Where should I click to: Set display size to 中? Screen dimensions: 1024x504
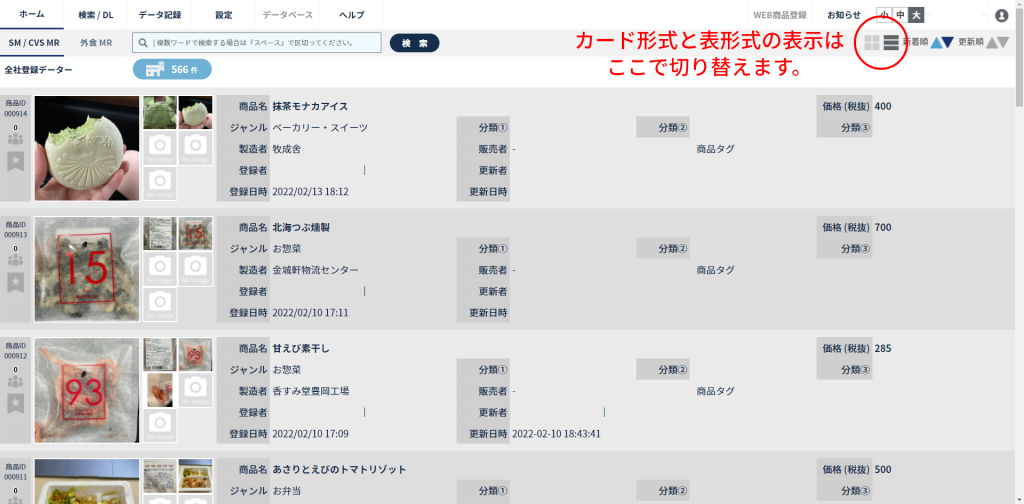[x=901, y=15]
